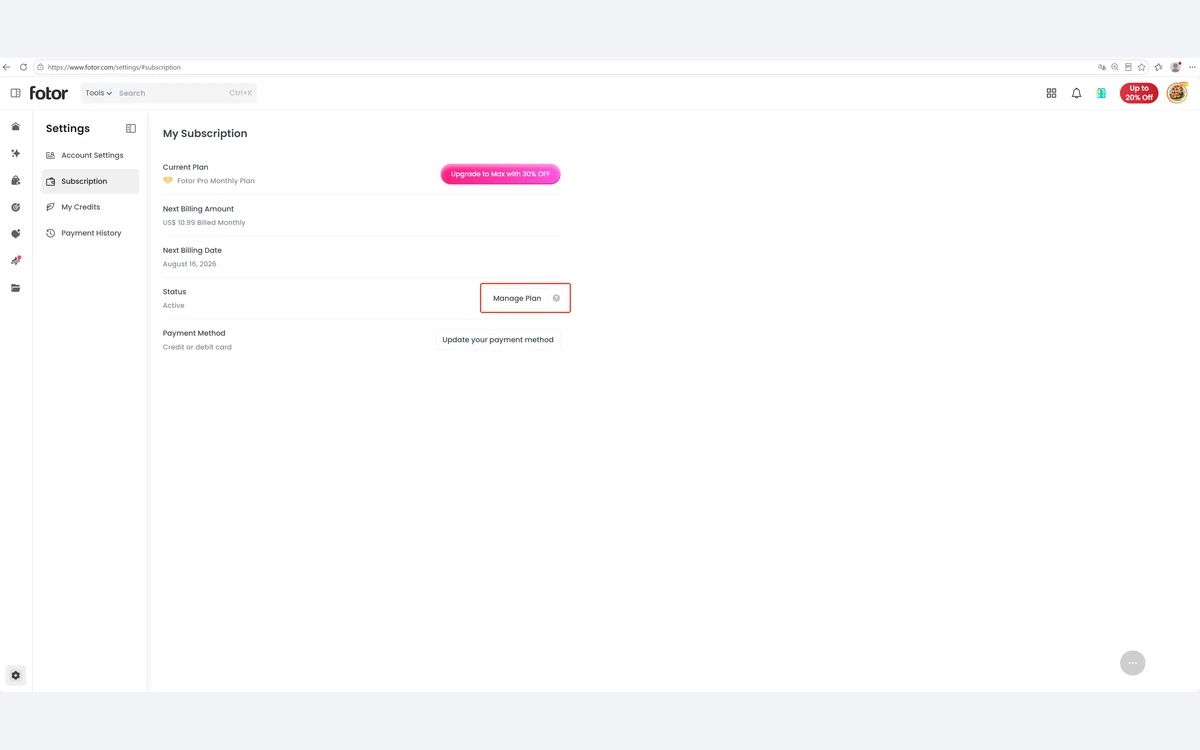
Task: Click the Active status text
Action: [x=173, y=305]
